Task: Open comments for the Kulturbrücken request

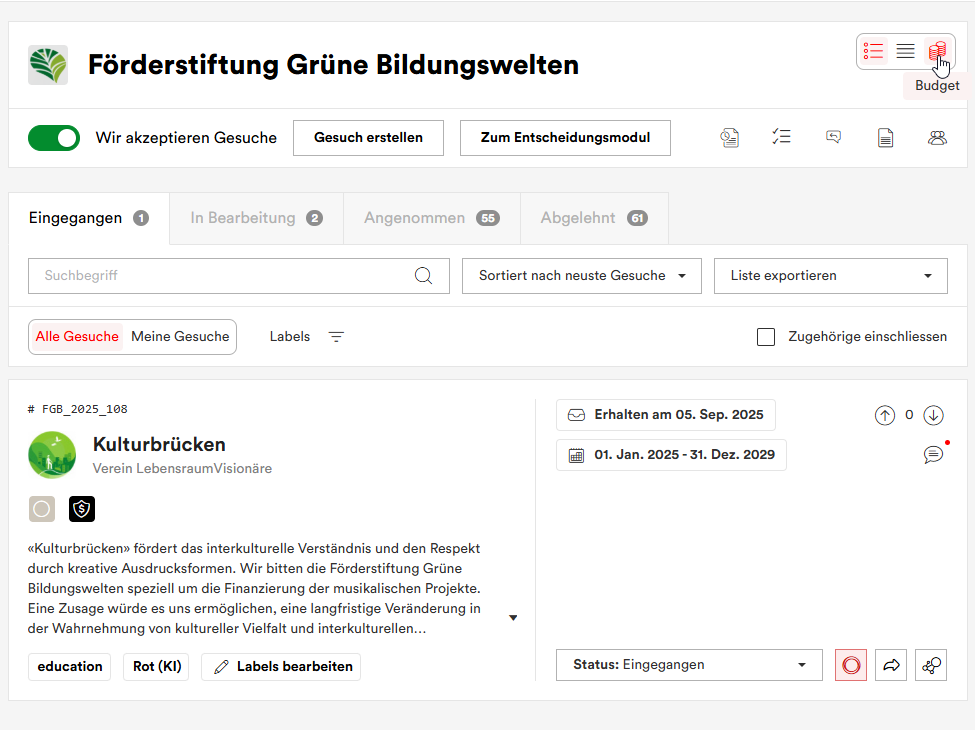Action: (933, 455)
